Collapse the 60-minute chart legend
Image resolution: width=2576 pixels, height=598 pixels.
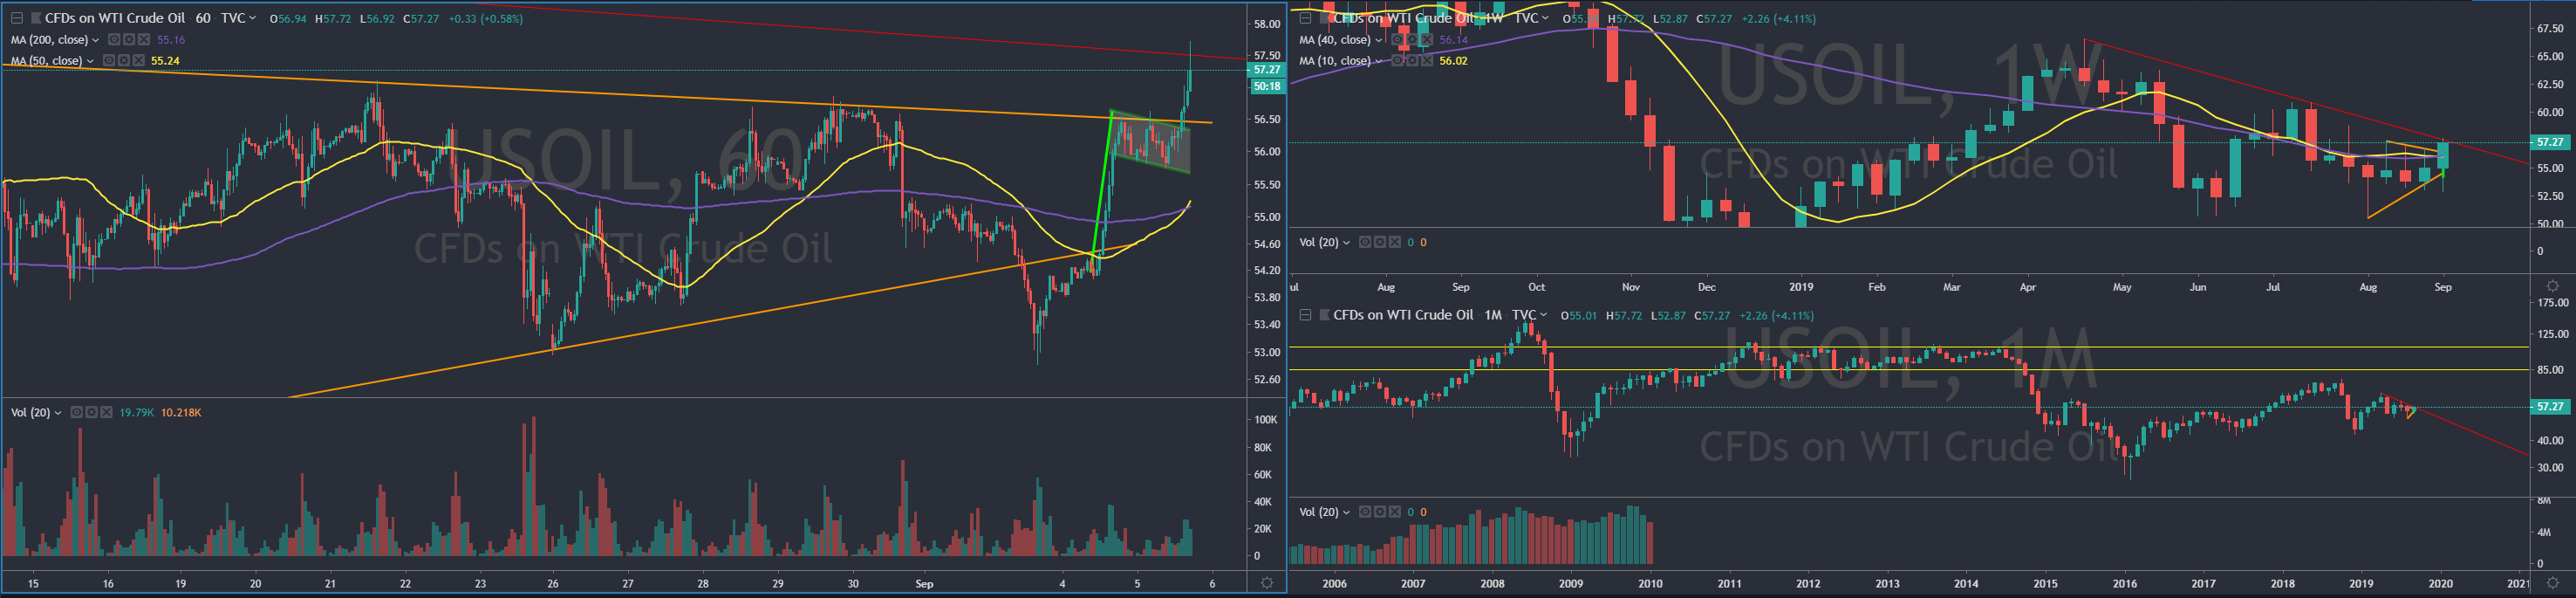[x=17, y=18]
